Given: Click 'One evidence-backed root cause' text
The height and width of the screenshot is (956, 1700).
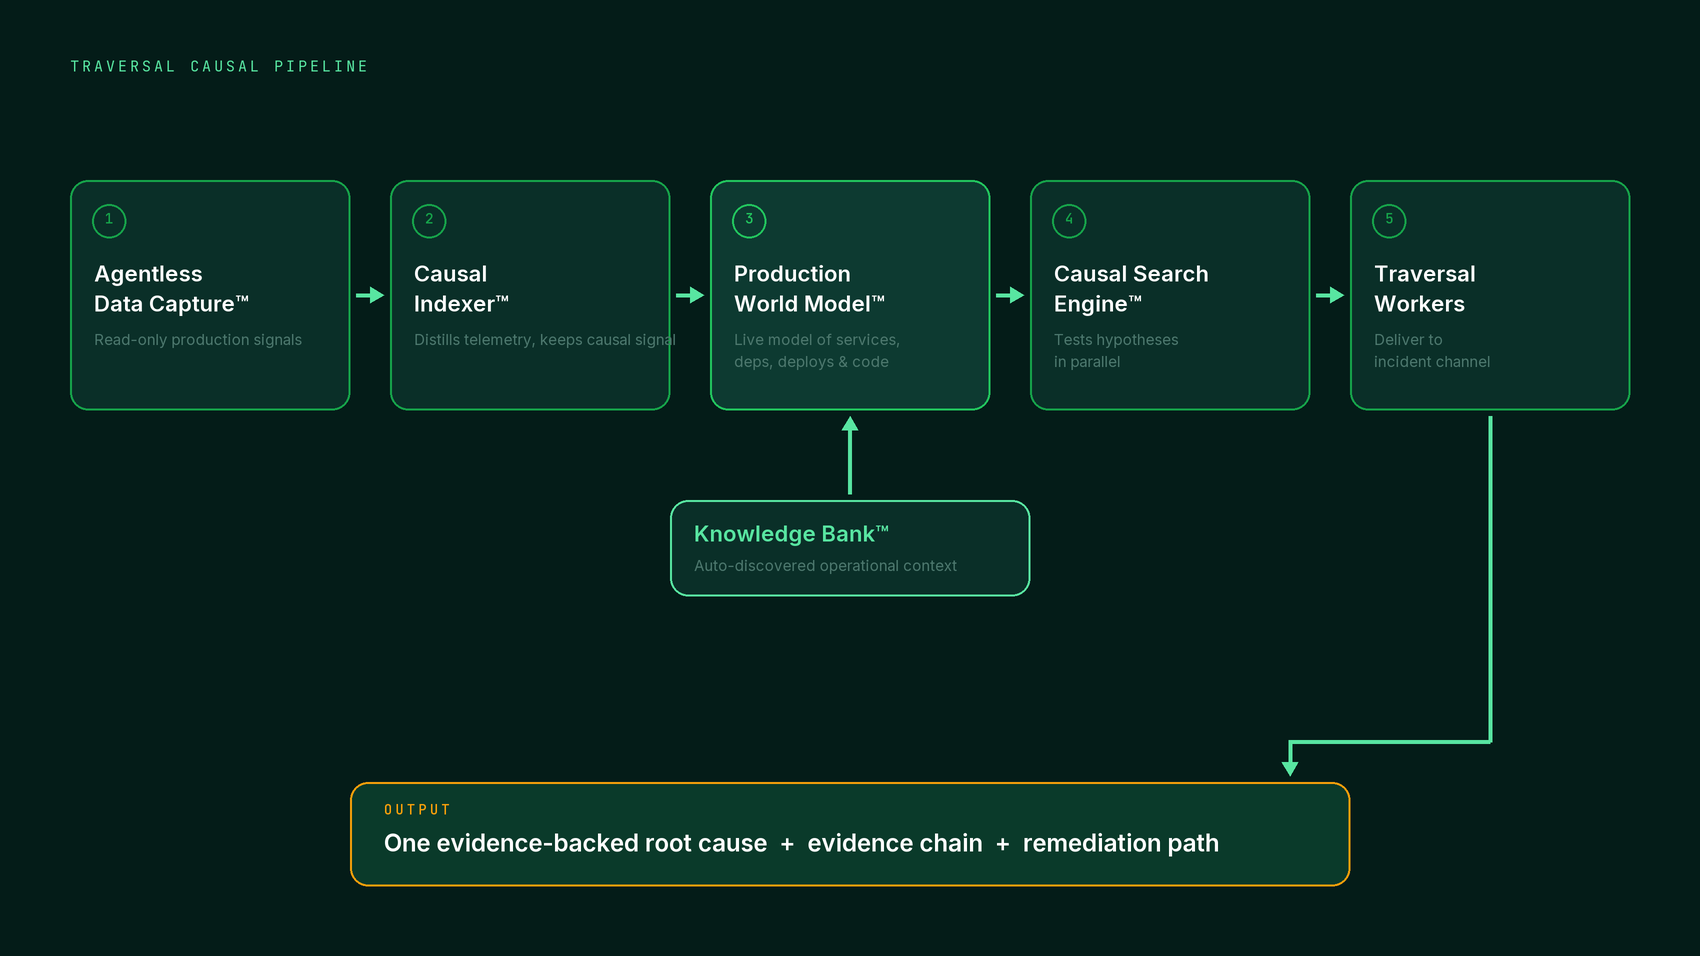Looking at the screenshot, I should [575, 843].
